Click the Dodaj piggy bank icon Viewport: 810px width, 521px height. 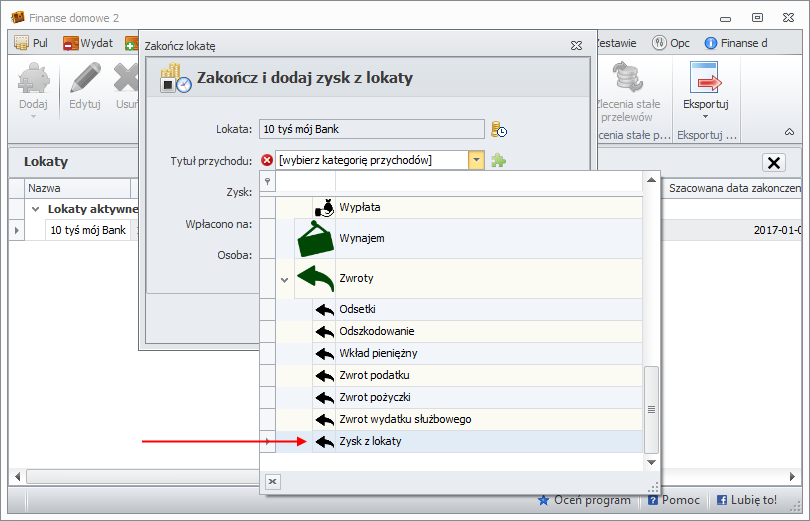pyautogui.click(x=33, y=79)
